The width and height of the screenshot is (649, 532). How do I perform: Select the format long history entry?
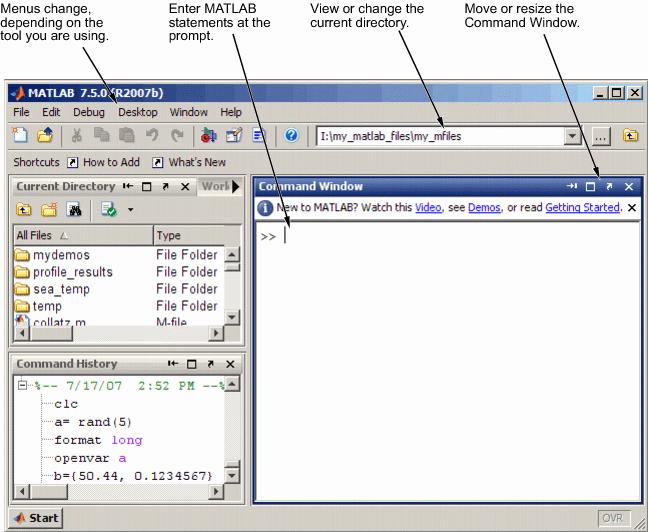(x=98, y=440)
